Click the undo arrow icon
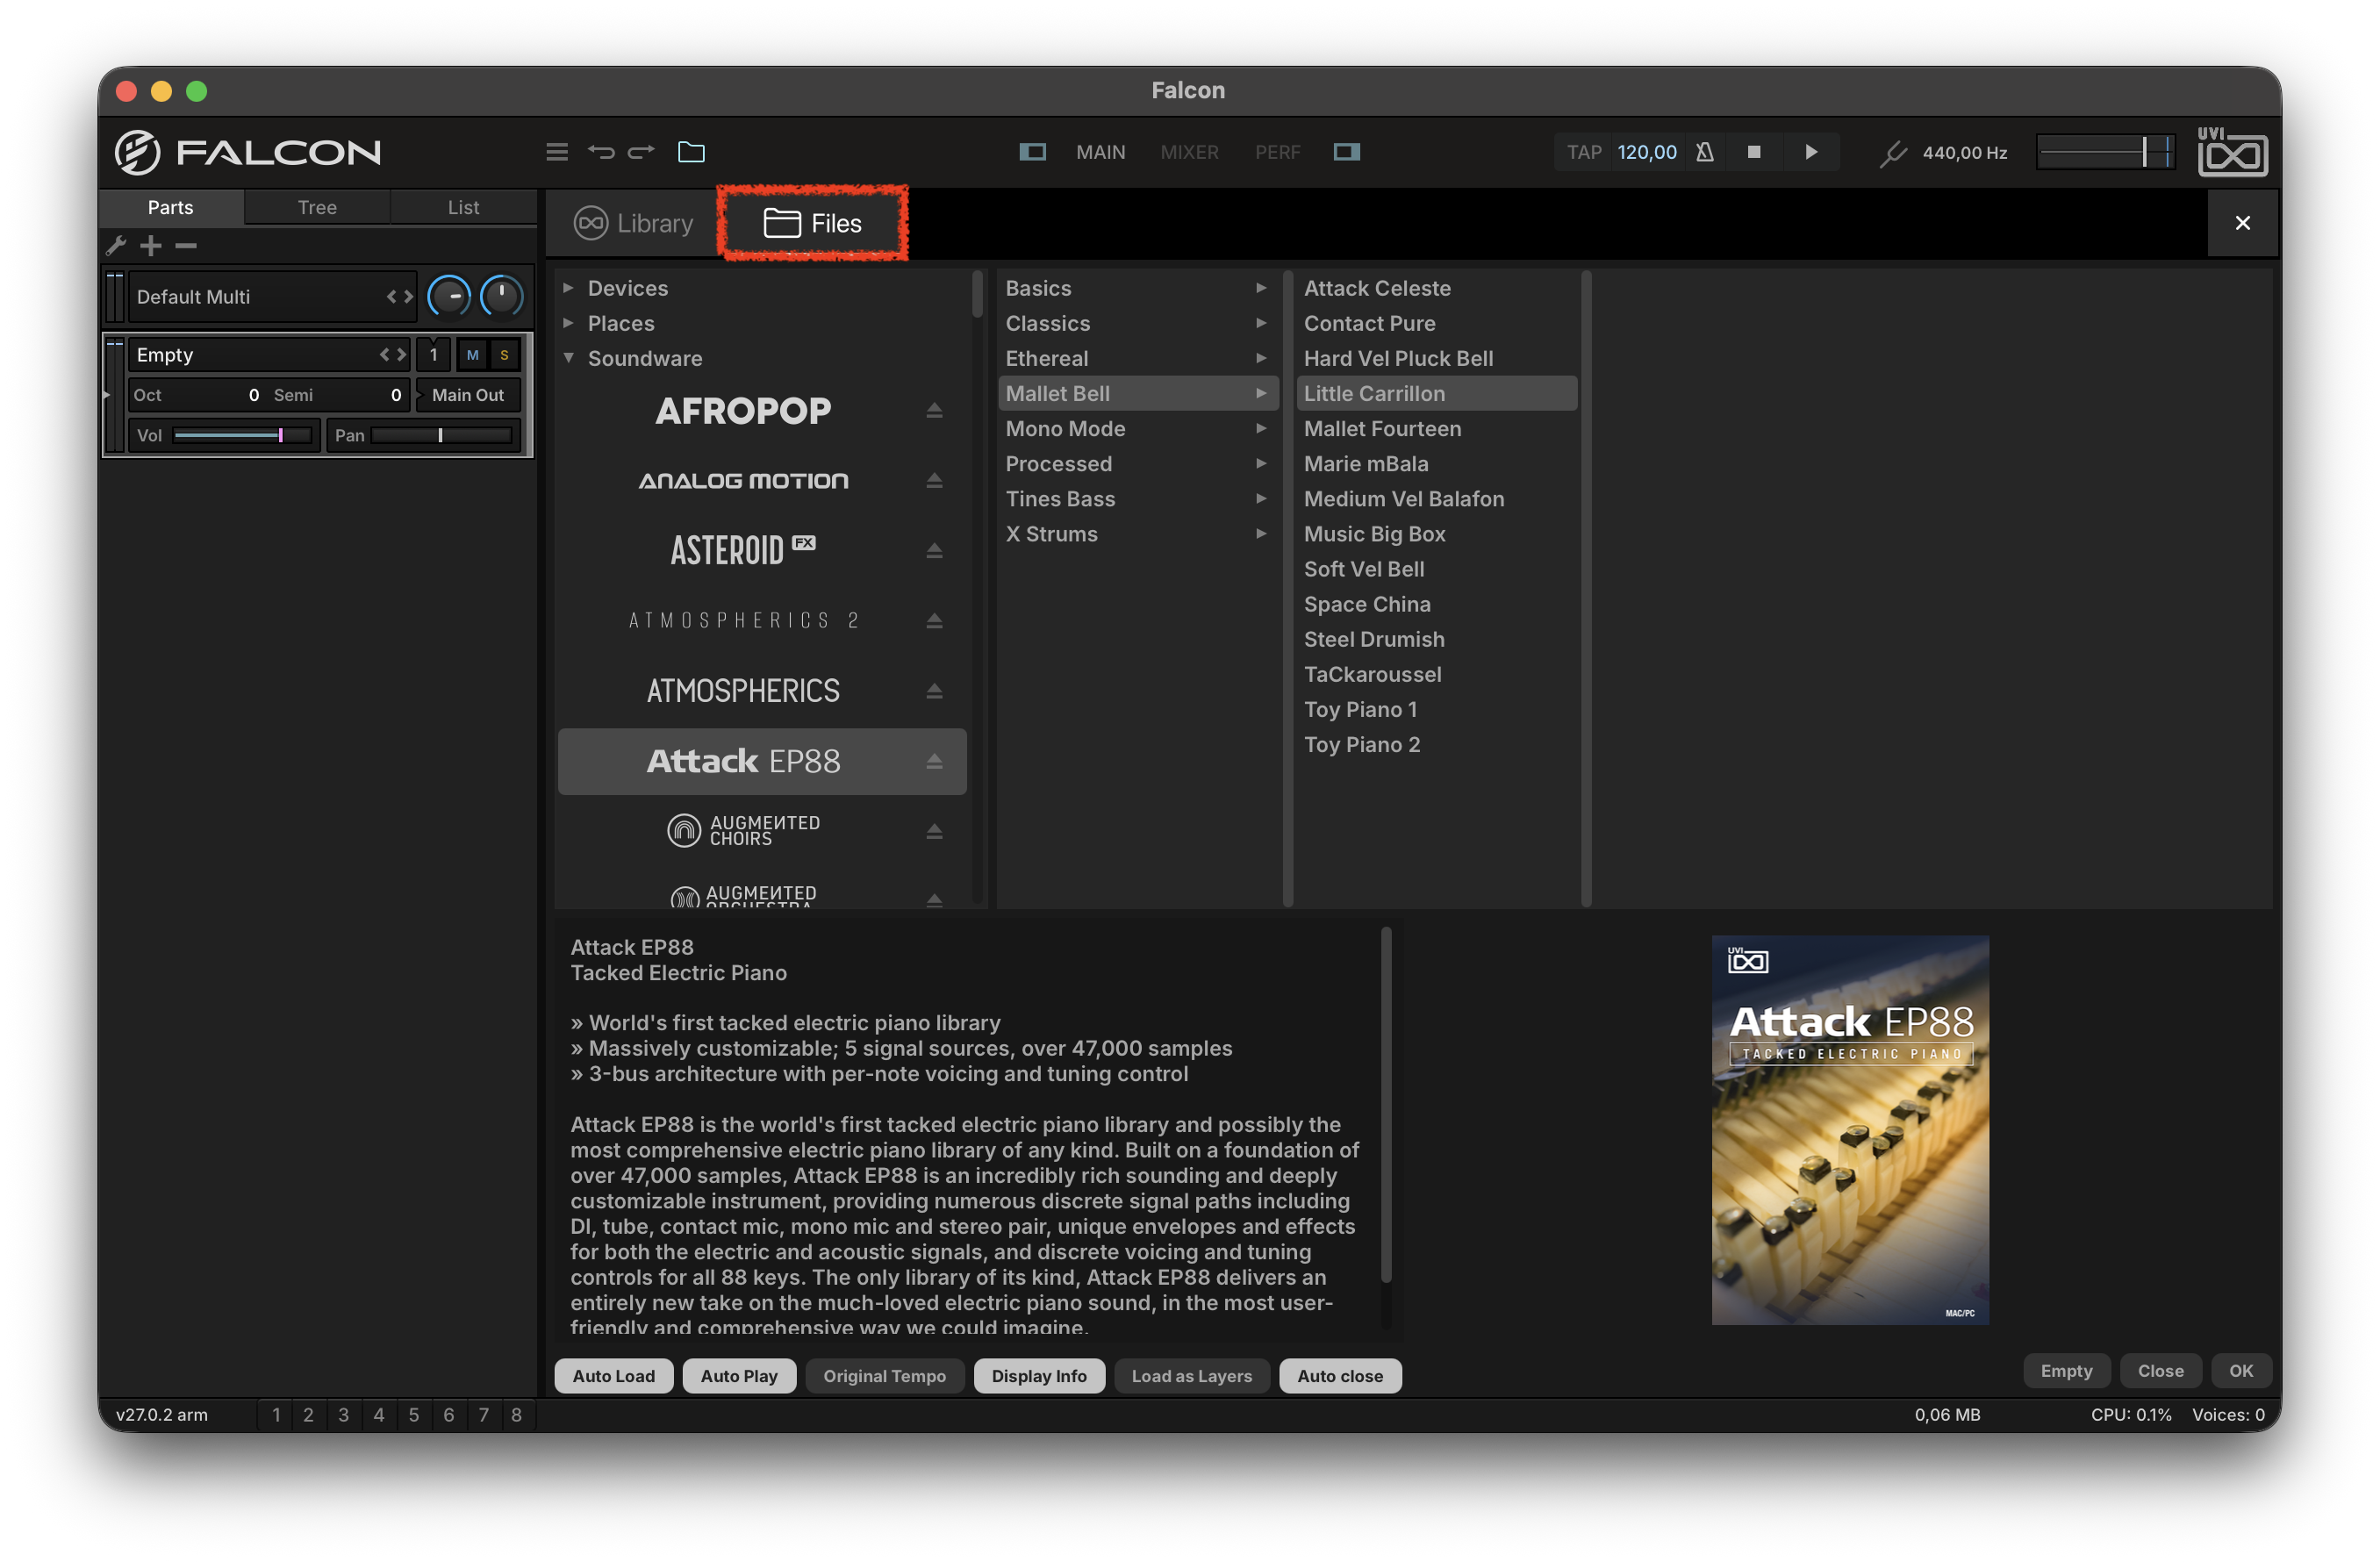The width and height of the screenshot is (2380, 1562). coord(601,152)
